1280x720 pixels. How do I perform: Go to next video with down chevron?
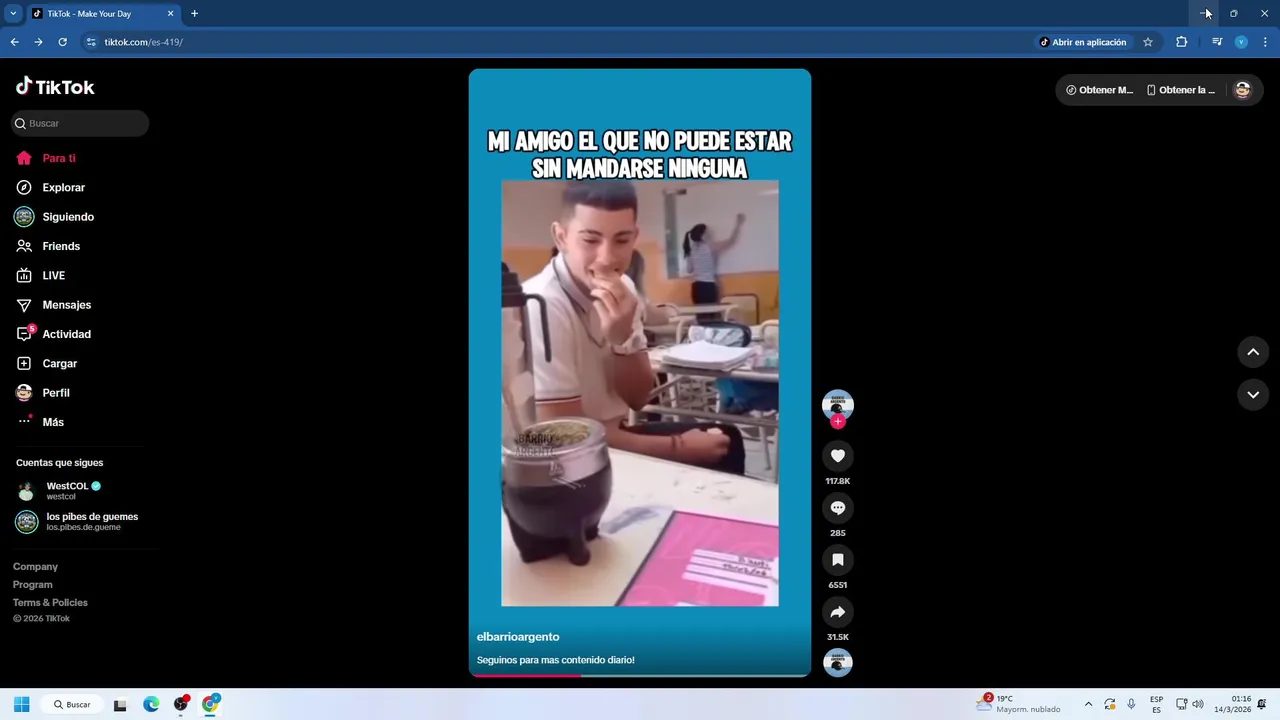pyautogui.click(x=1253, y=395)
